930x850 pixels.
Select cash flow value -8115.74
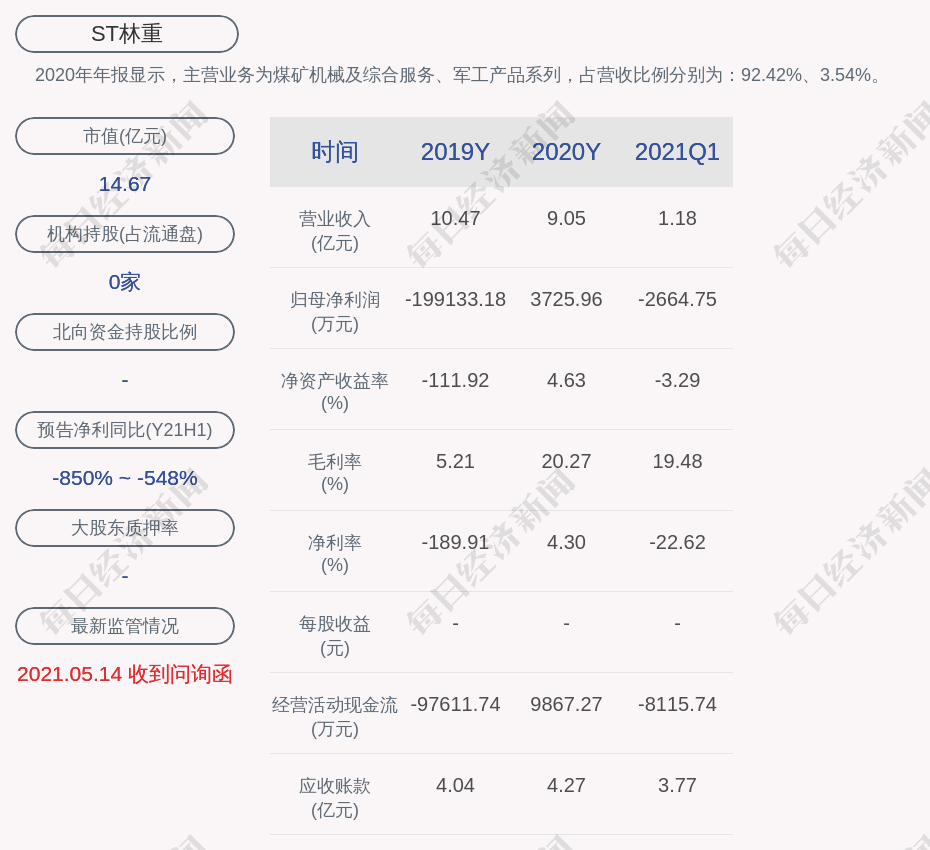pyautogui.click(x=677, y=704)
